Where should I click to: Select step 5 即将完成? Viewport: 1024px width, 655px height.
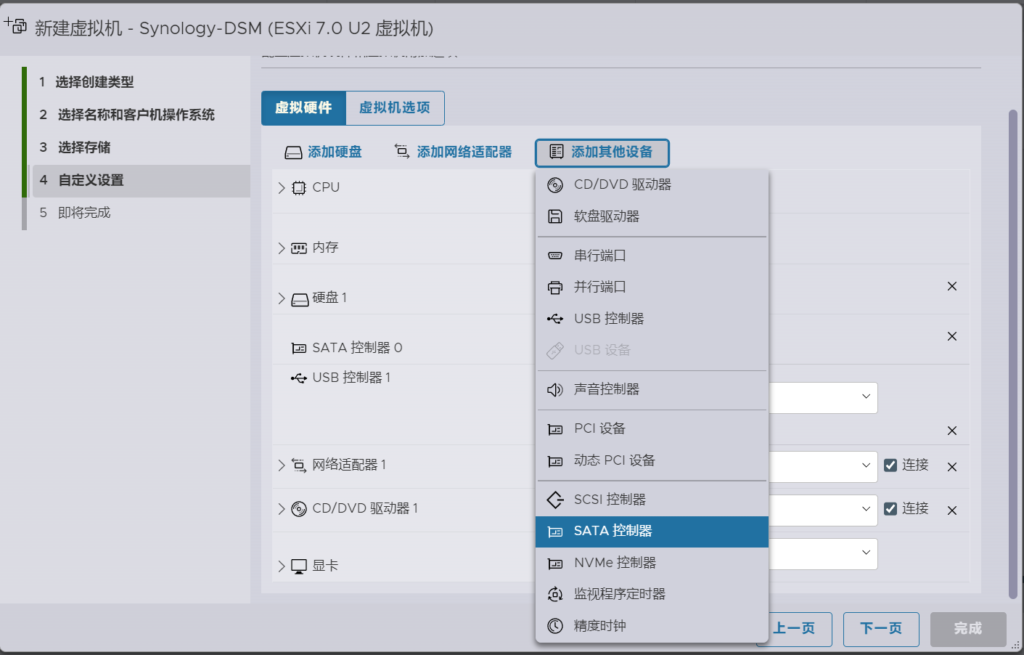click(x=74, y=213)
